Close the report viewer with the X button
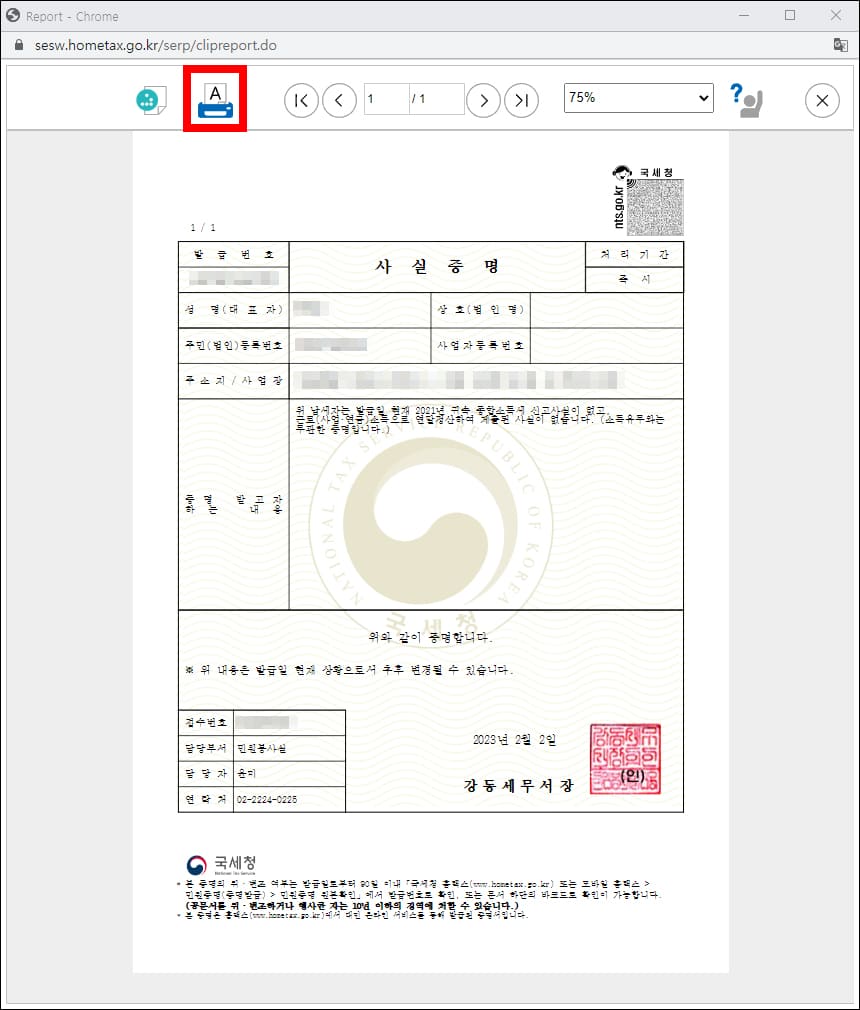This screenshot has width=860, height=1010. (x=822, y=100)
